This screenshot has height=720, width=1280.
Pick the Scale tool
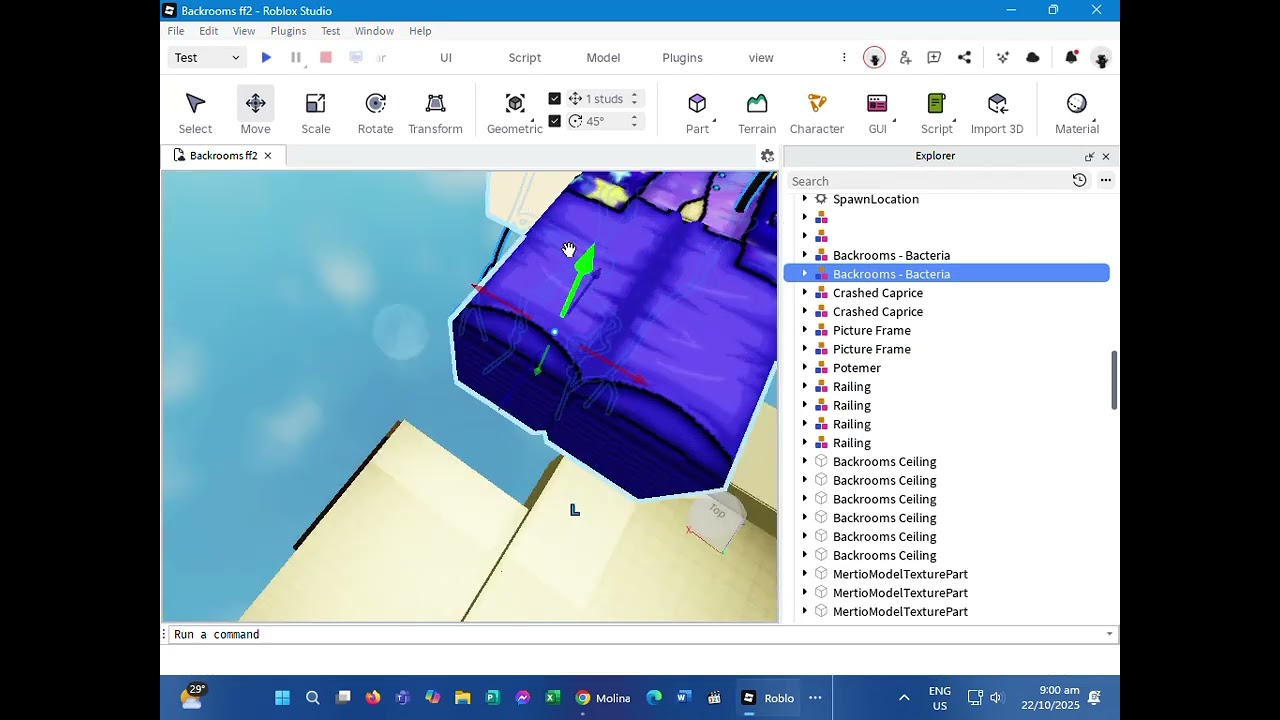point(316,113)
